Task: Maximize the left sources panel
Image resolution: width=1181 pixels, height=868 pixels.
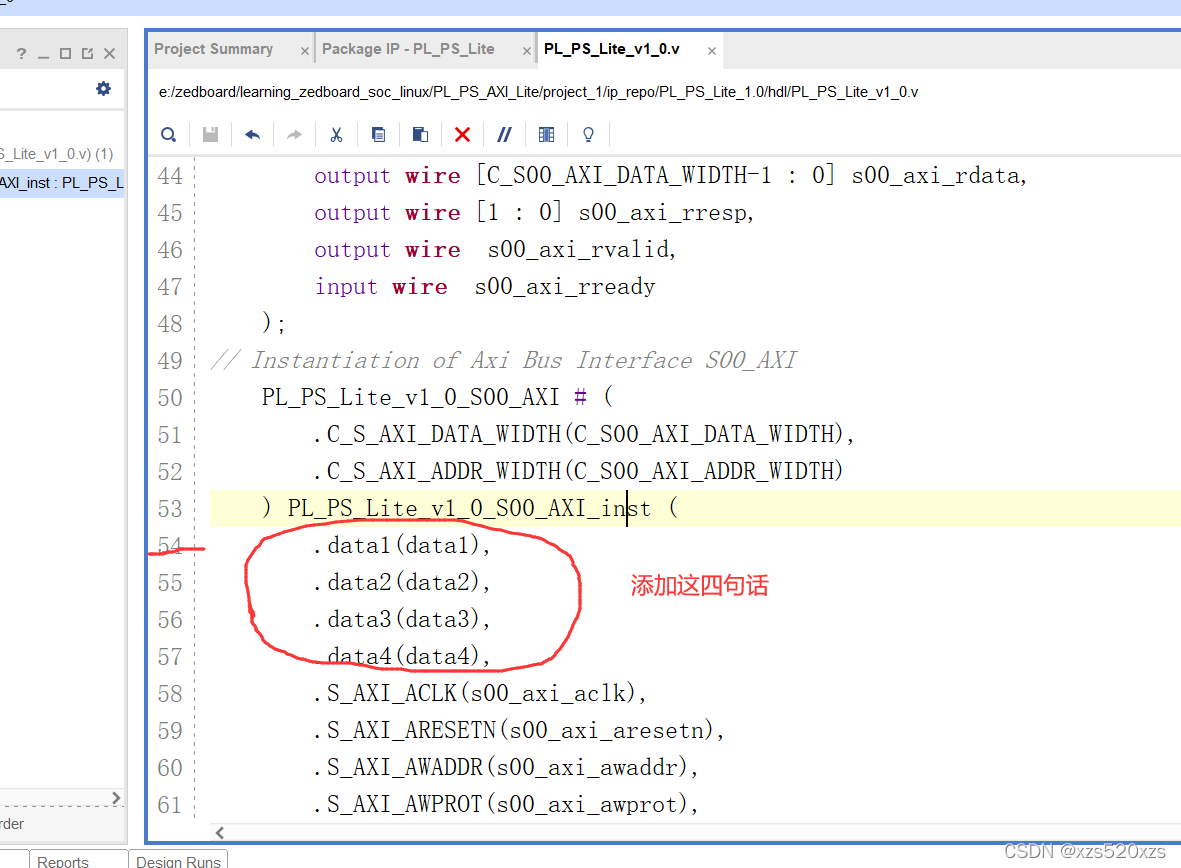Action: 66,53
